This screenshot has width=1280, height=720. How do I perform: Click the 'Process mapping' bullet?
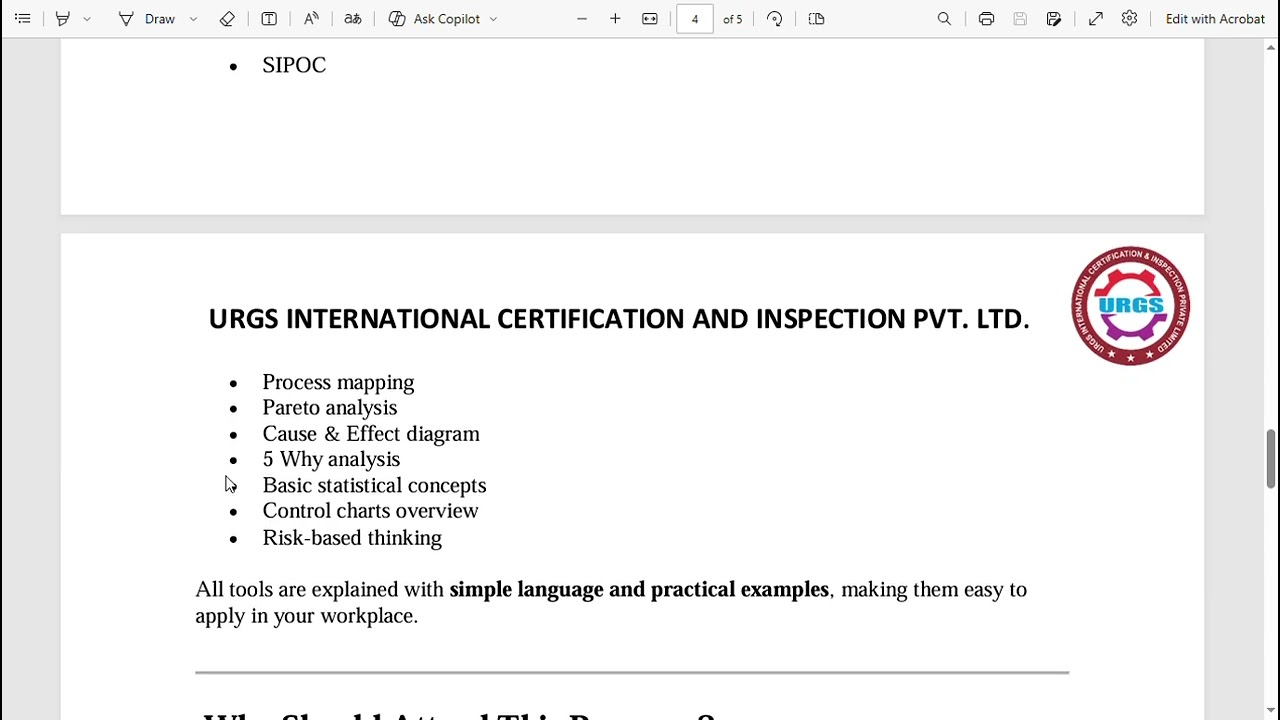tap(338, 382)
